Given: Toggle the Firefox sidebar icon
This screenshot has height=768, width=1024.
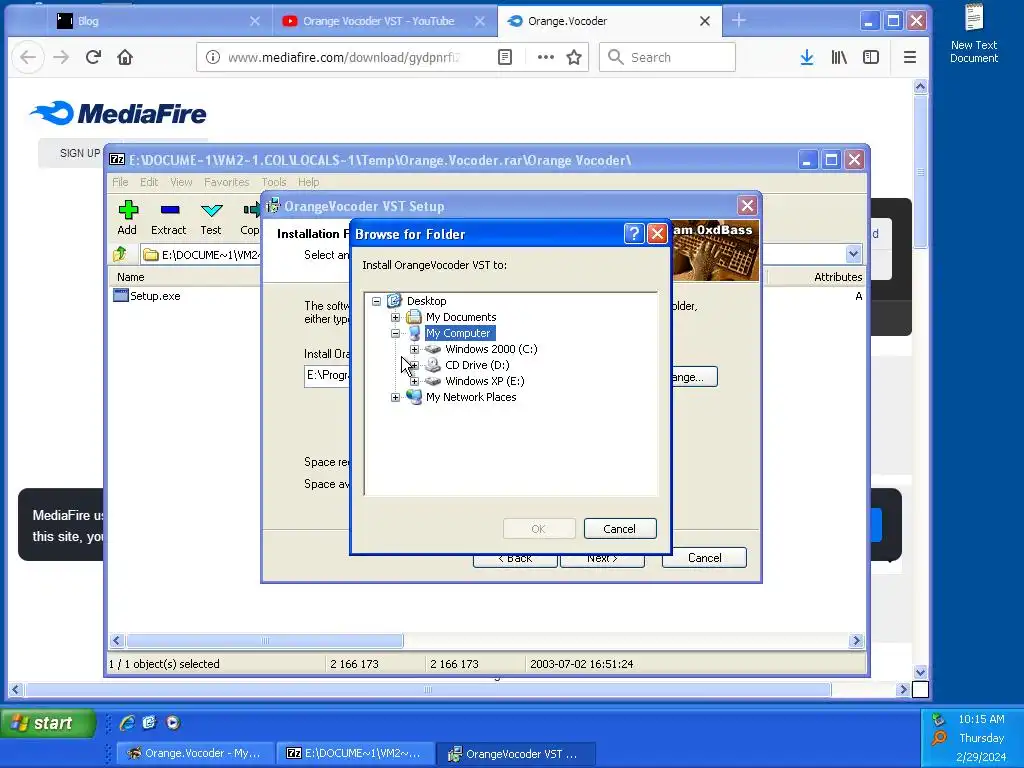Looking at the screenshot, I should (x=871, y=57).
